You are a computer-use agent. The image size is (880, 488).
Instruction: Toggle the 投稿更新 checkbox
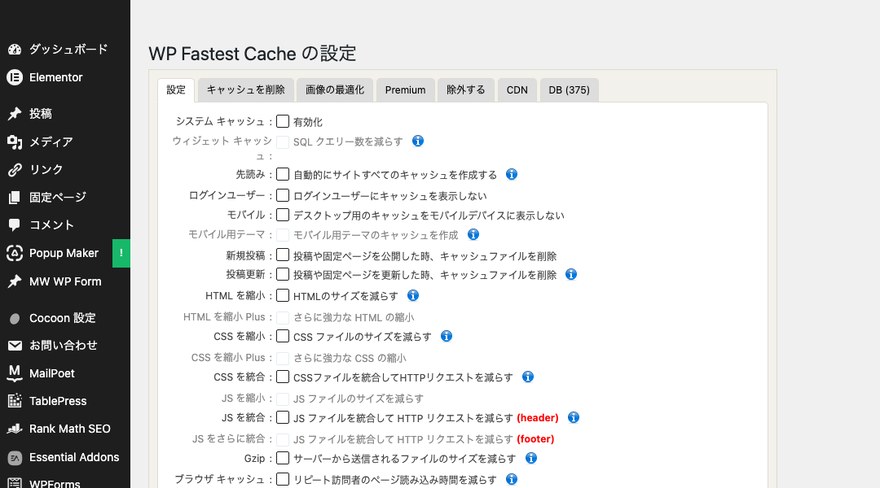(x=283, y=274)
